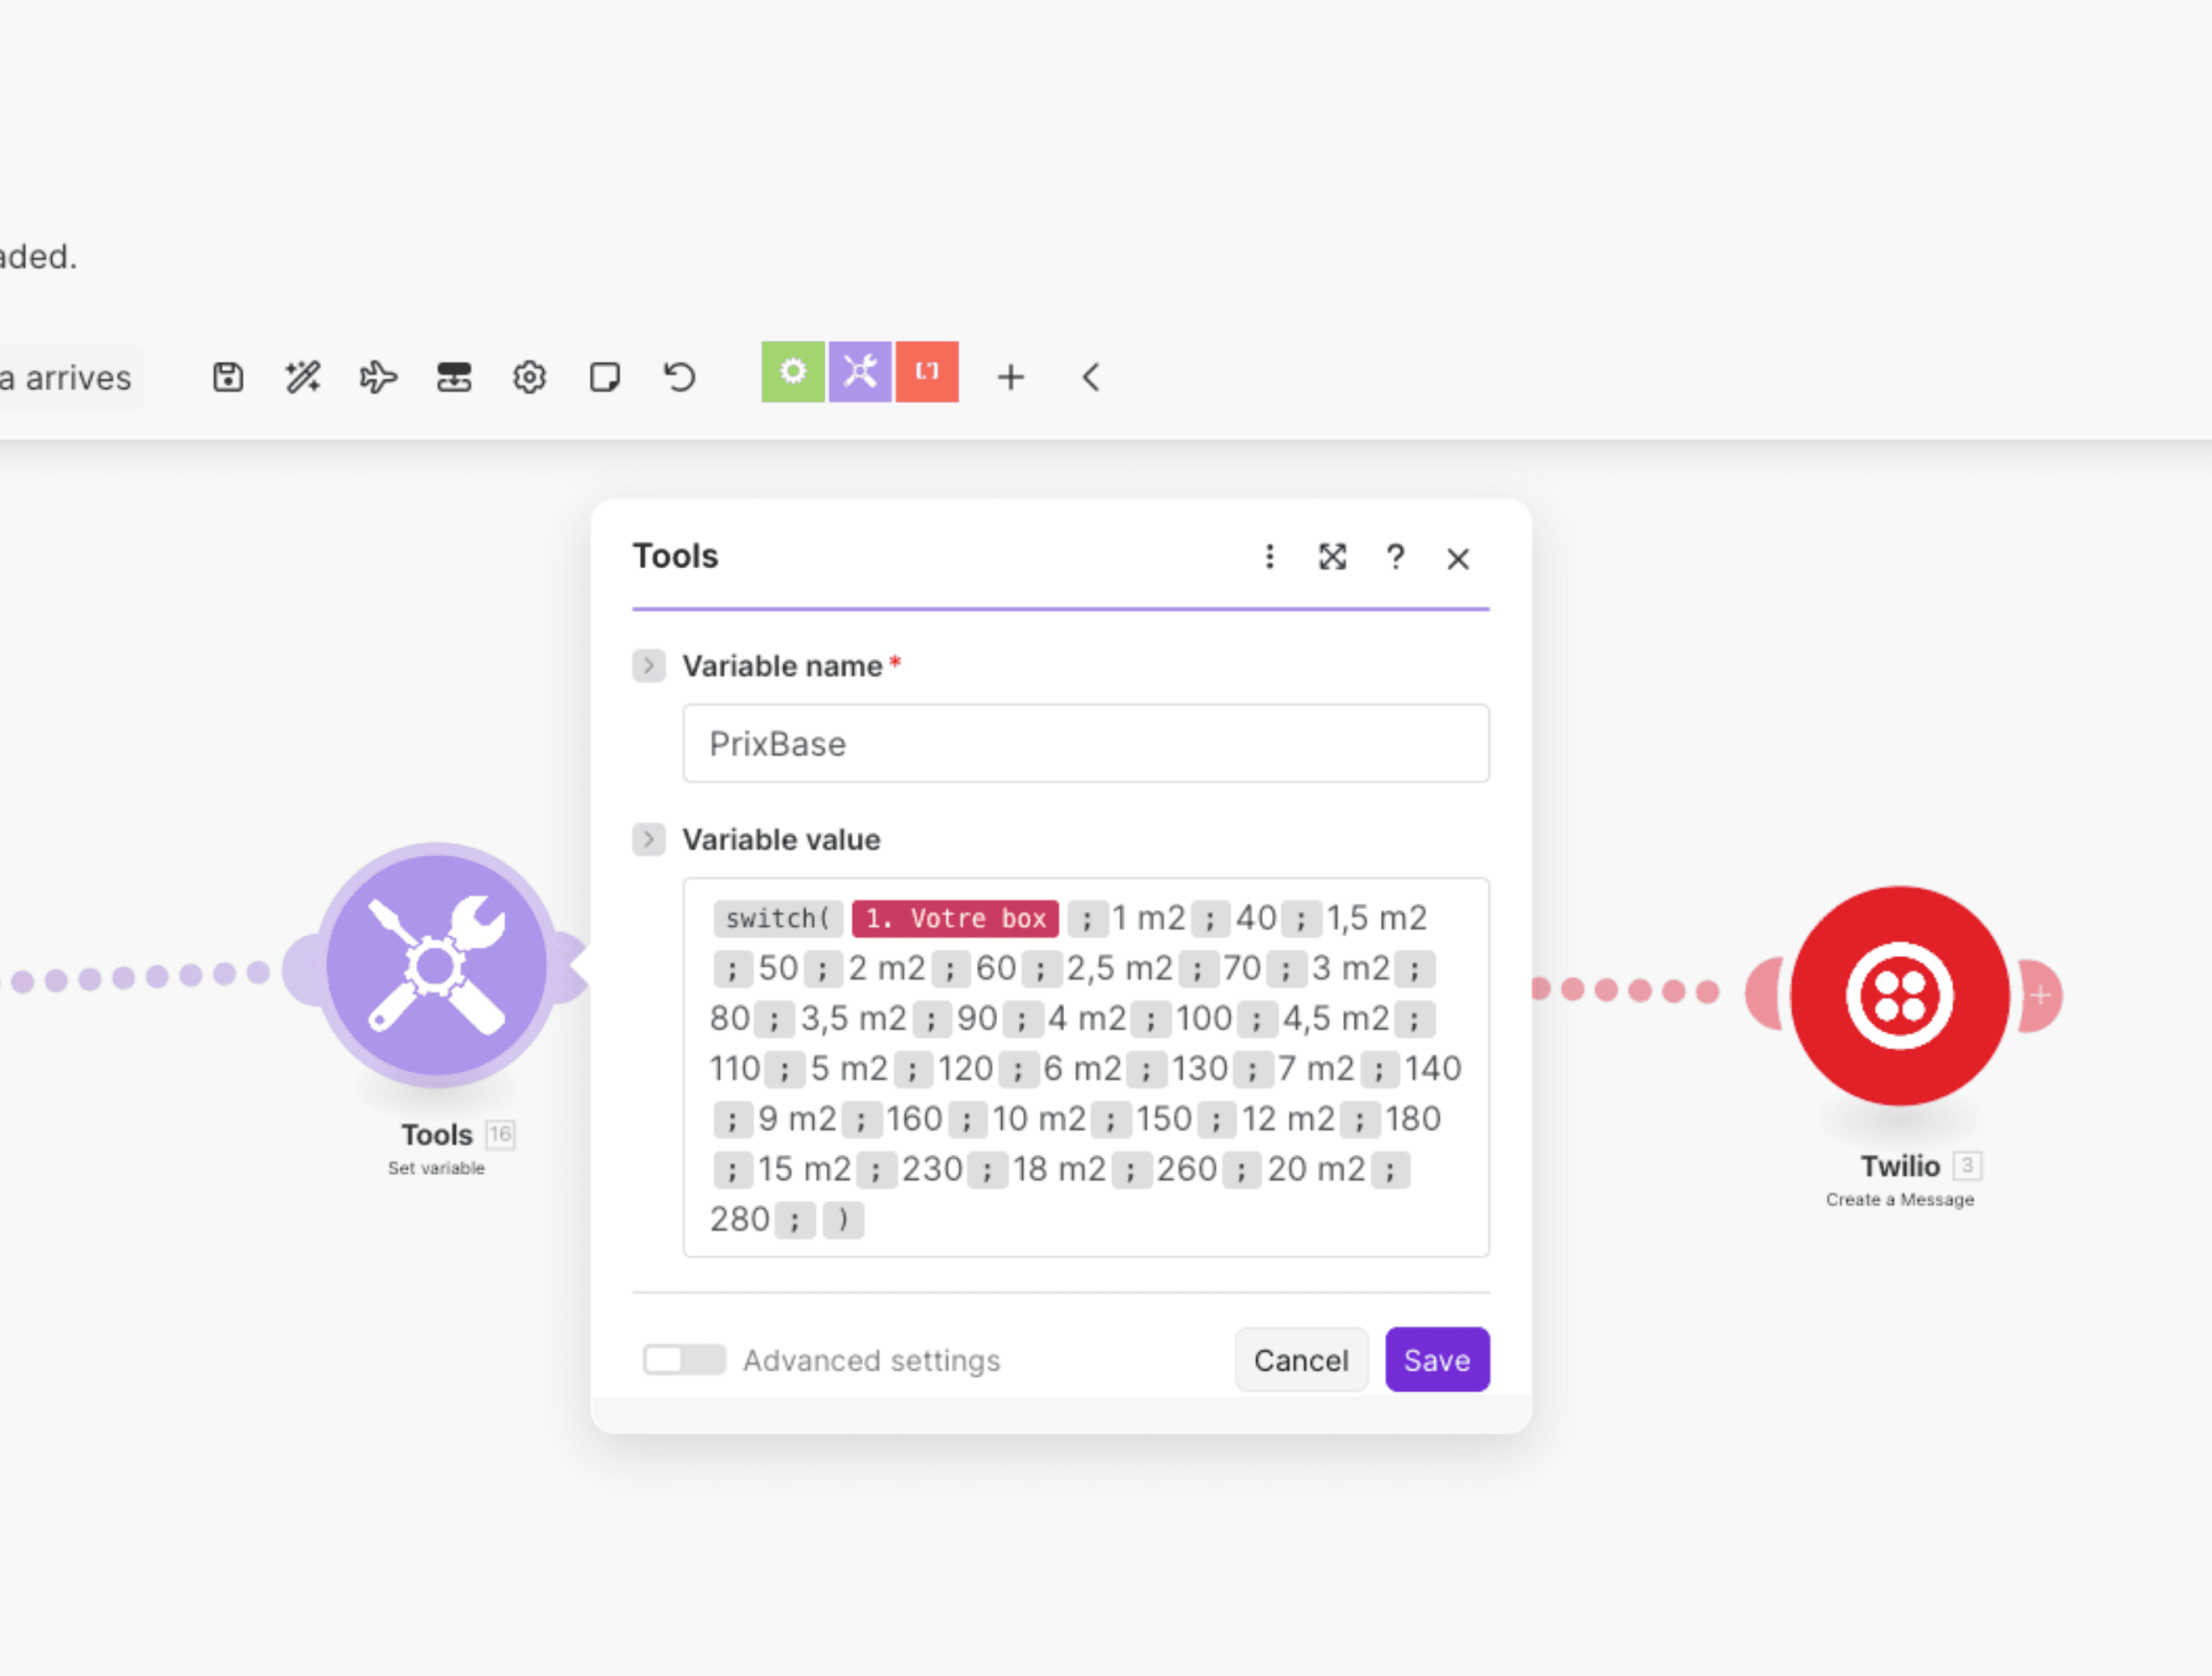Screen dimensions: 2212x1676
Task: Click the save scenario disk icon
Action: tap(228, 377)
